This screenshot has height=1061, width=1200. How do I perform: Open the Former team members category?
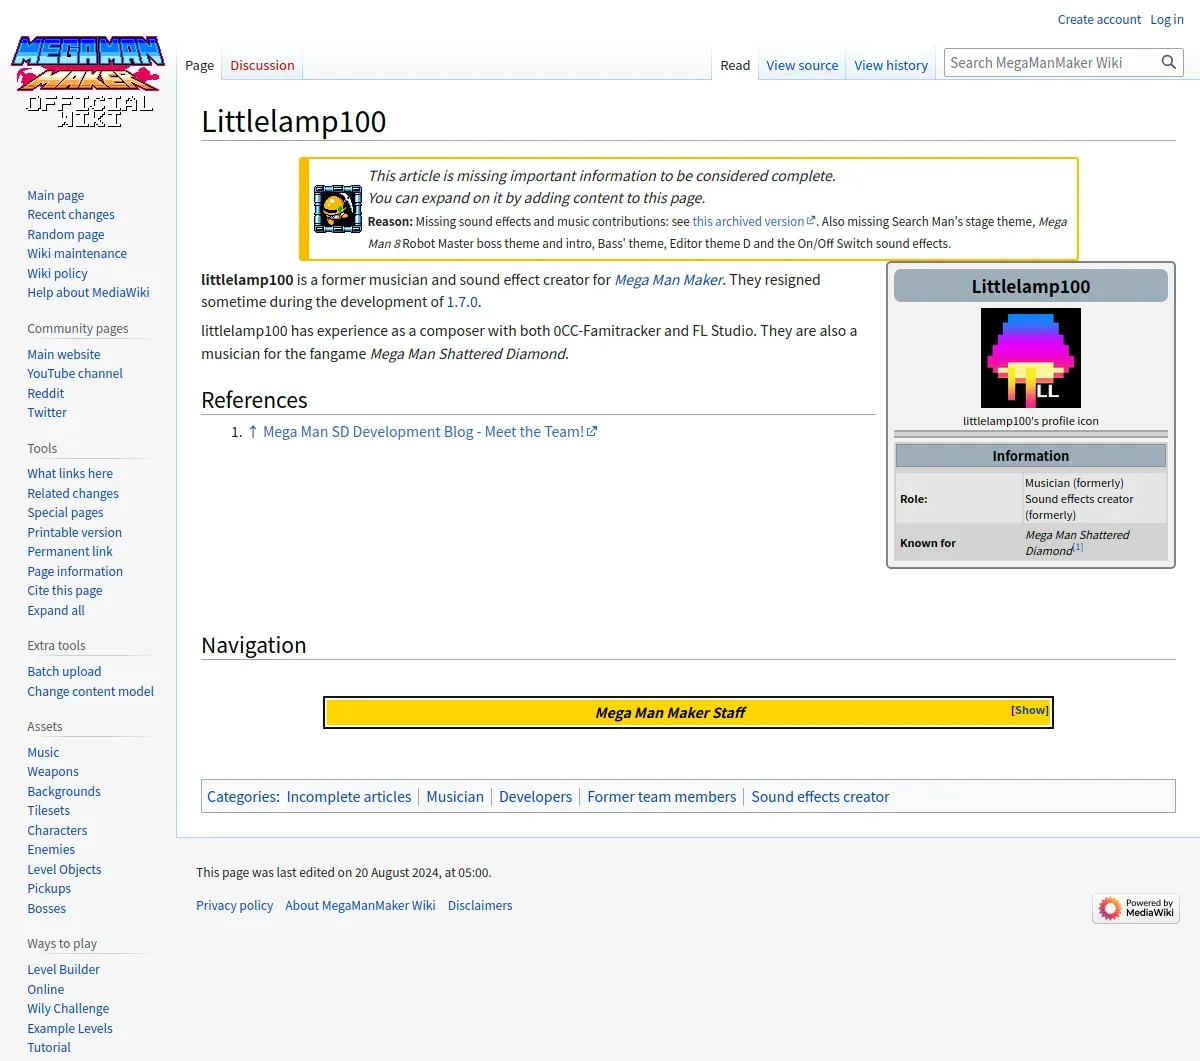point(661,797)
